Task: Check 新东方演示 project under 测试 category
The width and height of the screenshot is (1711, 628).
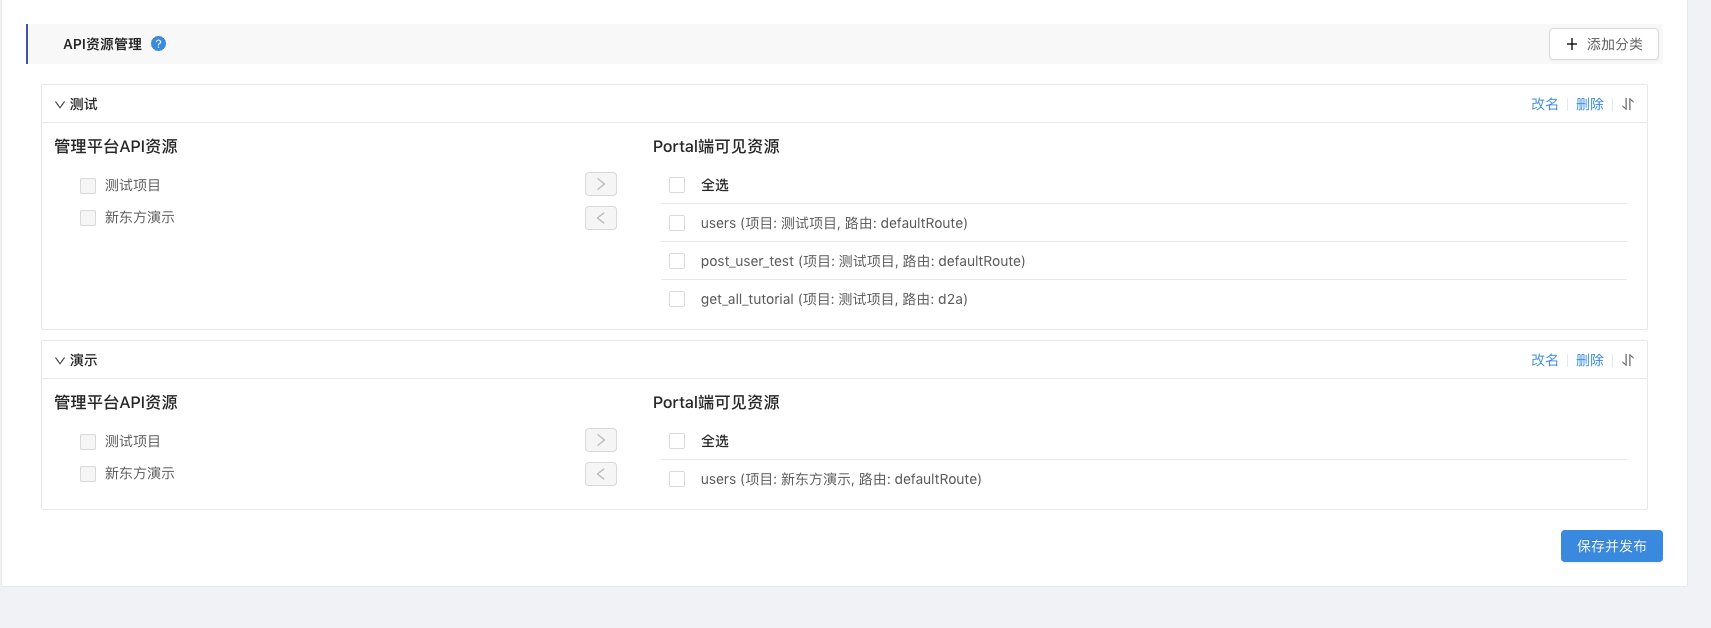Action: [x=88, y=218]
